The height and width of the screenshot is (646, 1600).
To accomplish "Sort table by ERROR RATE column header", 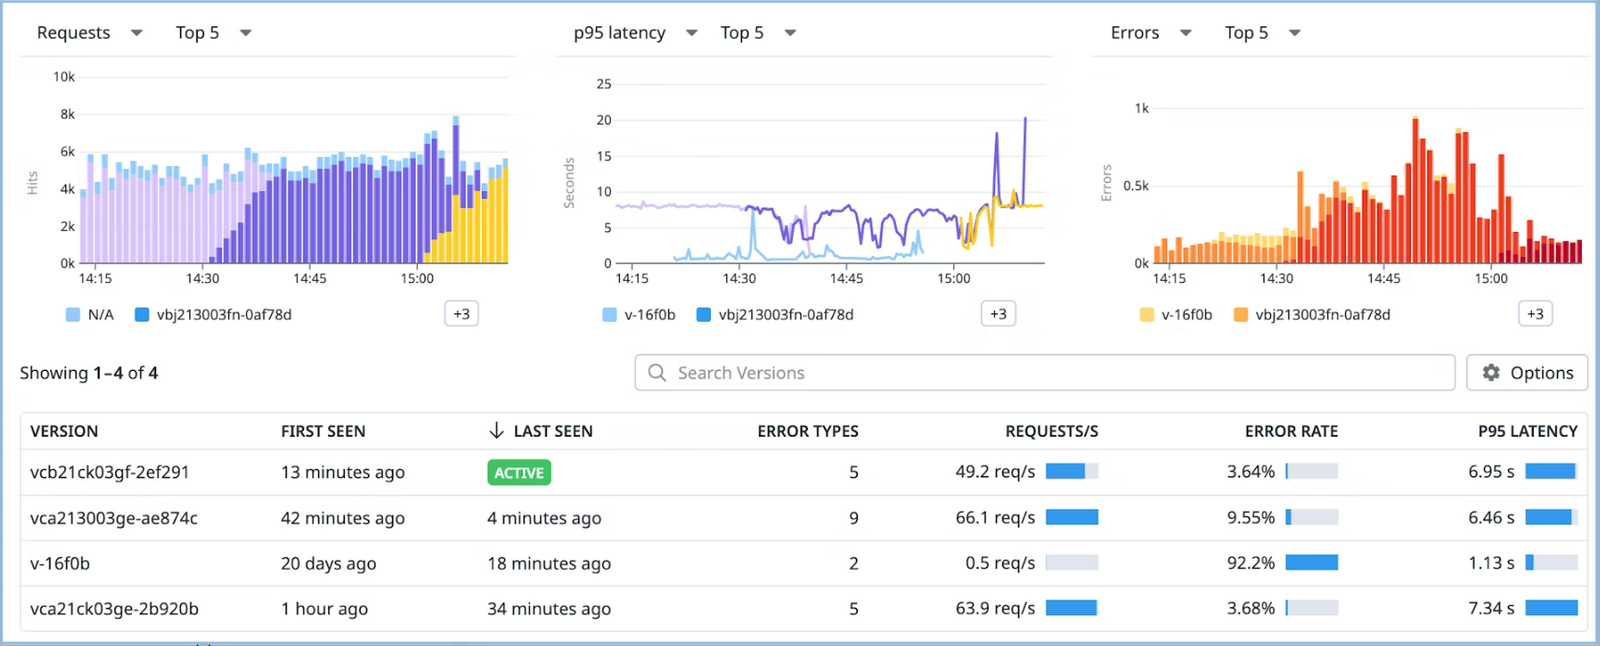I will [x=1291, y=432].
